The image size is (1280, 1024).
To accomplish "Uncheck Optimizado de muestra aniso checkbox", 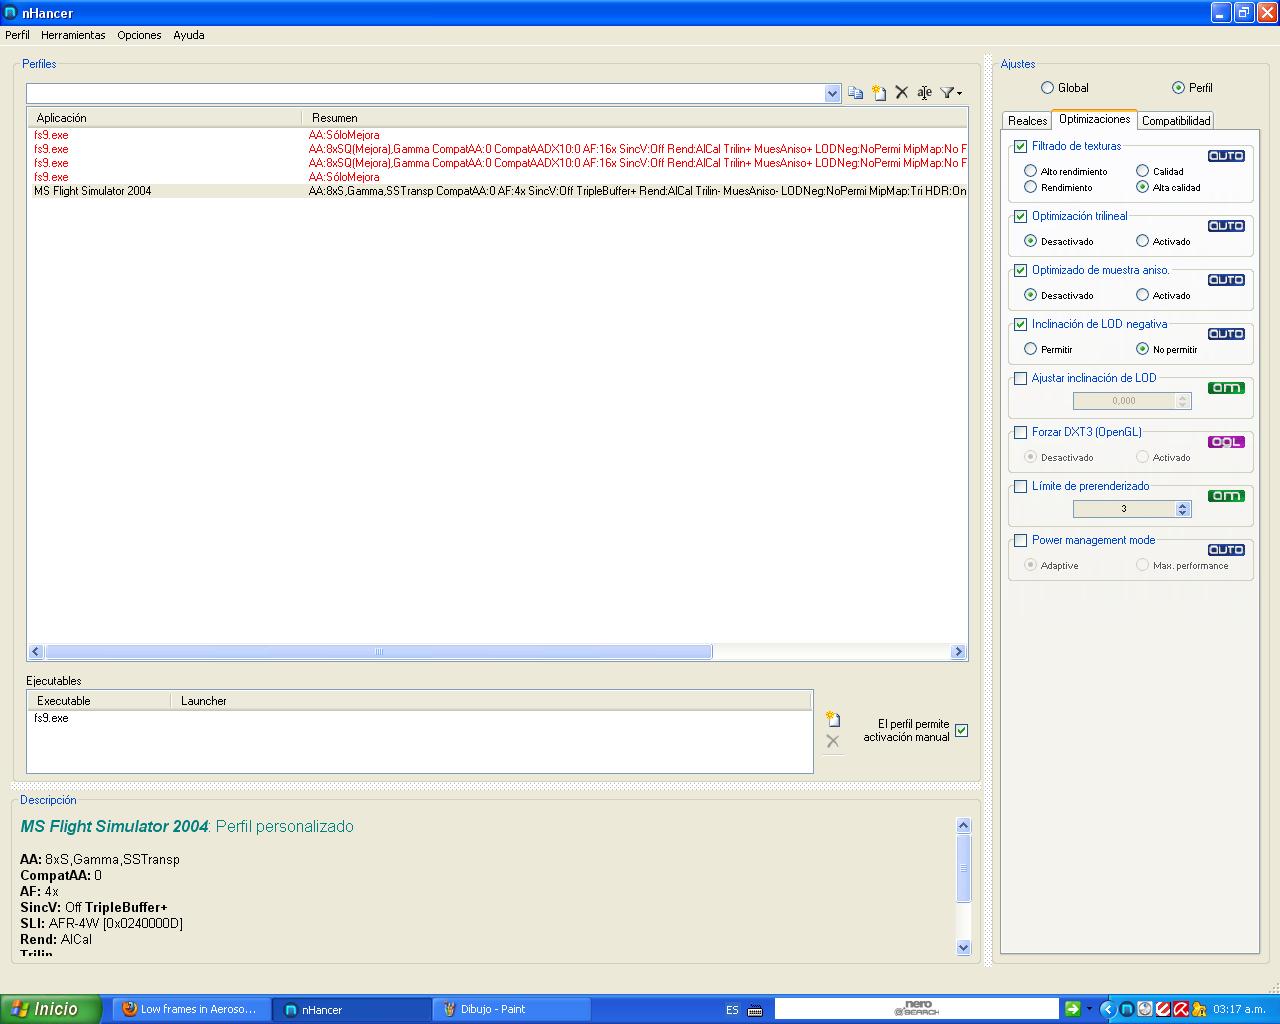I will coord(1021,270).
